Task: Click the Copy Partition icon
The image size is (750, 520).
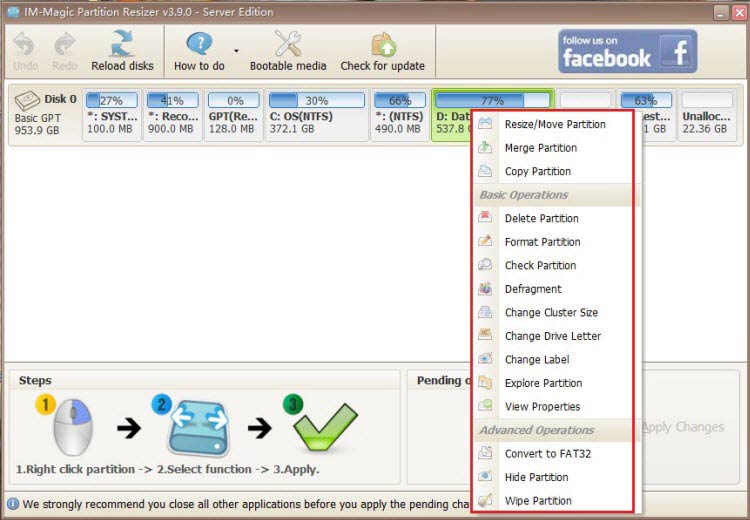Action: (x=485, y=170)
